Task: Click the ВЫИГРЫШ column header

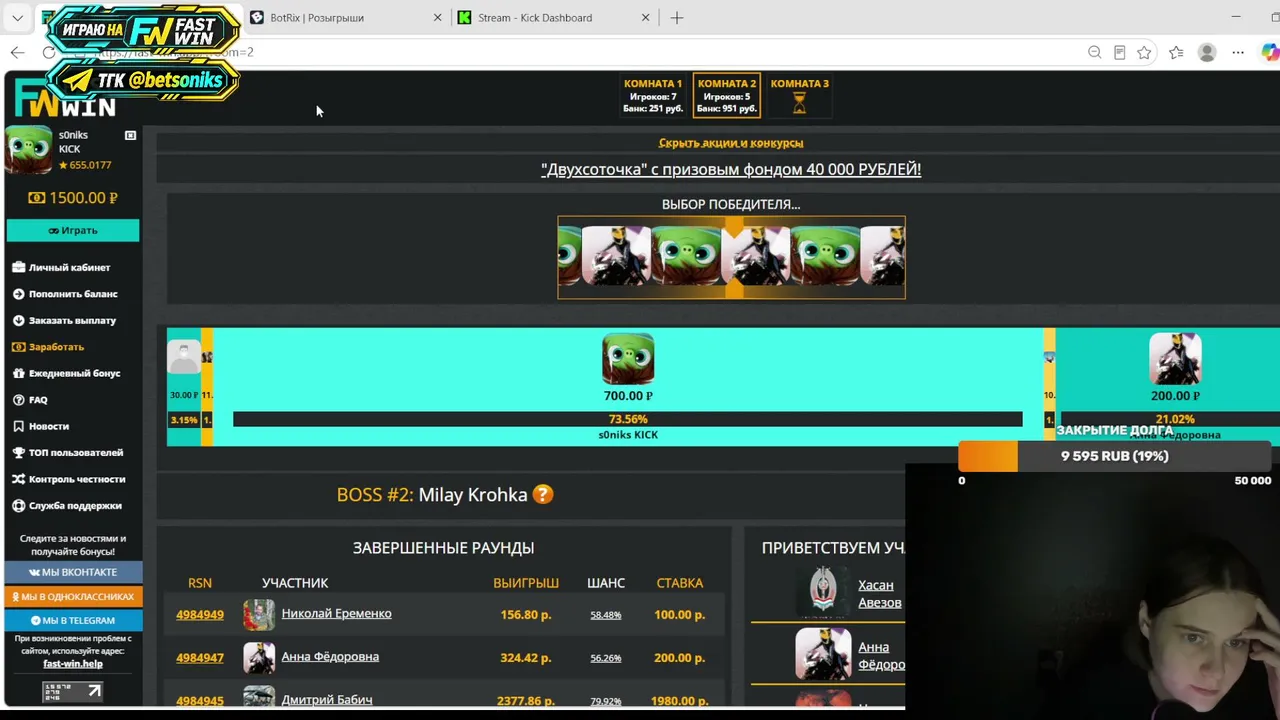Action: [526, 583]
